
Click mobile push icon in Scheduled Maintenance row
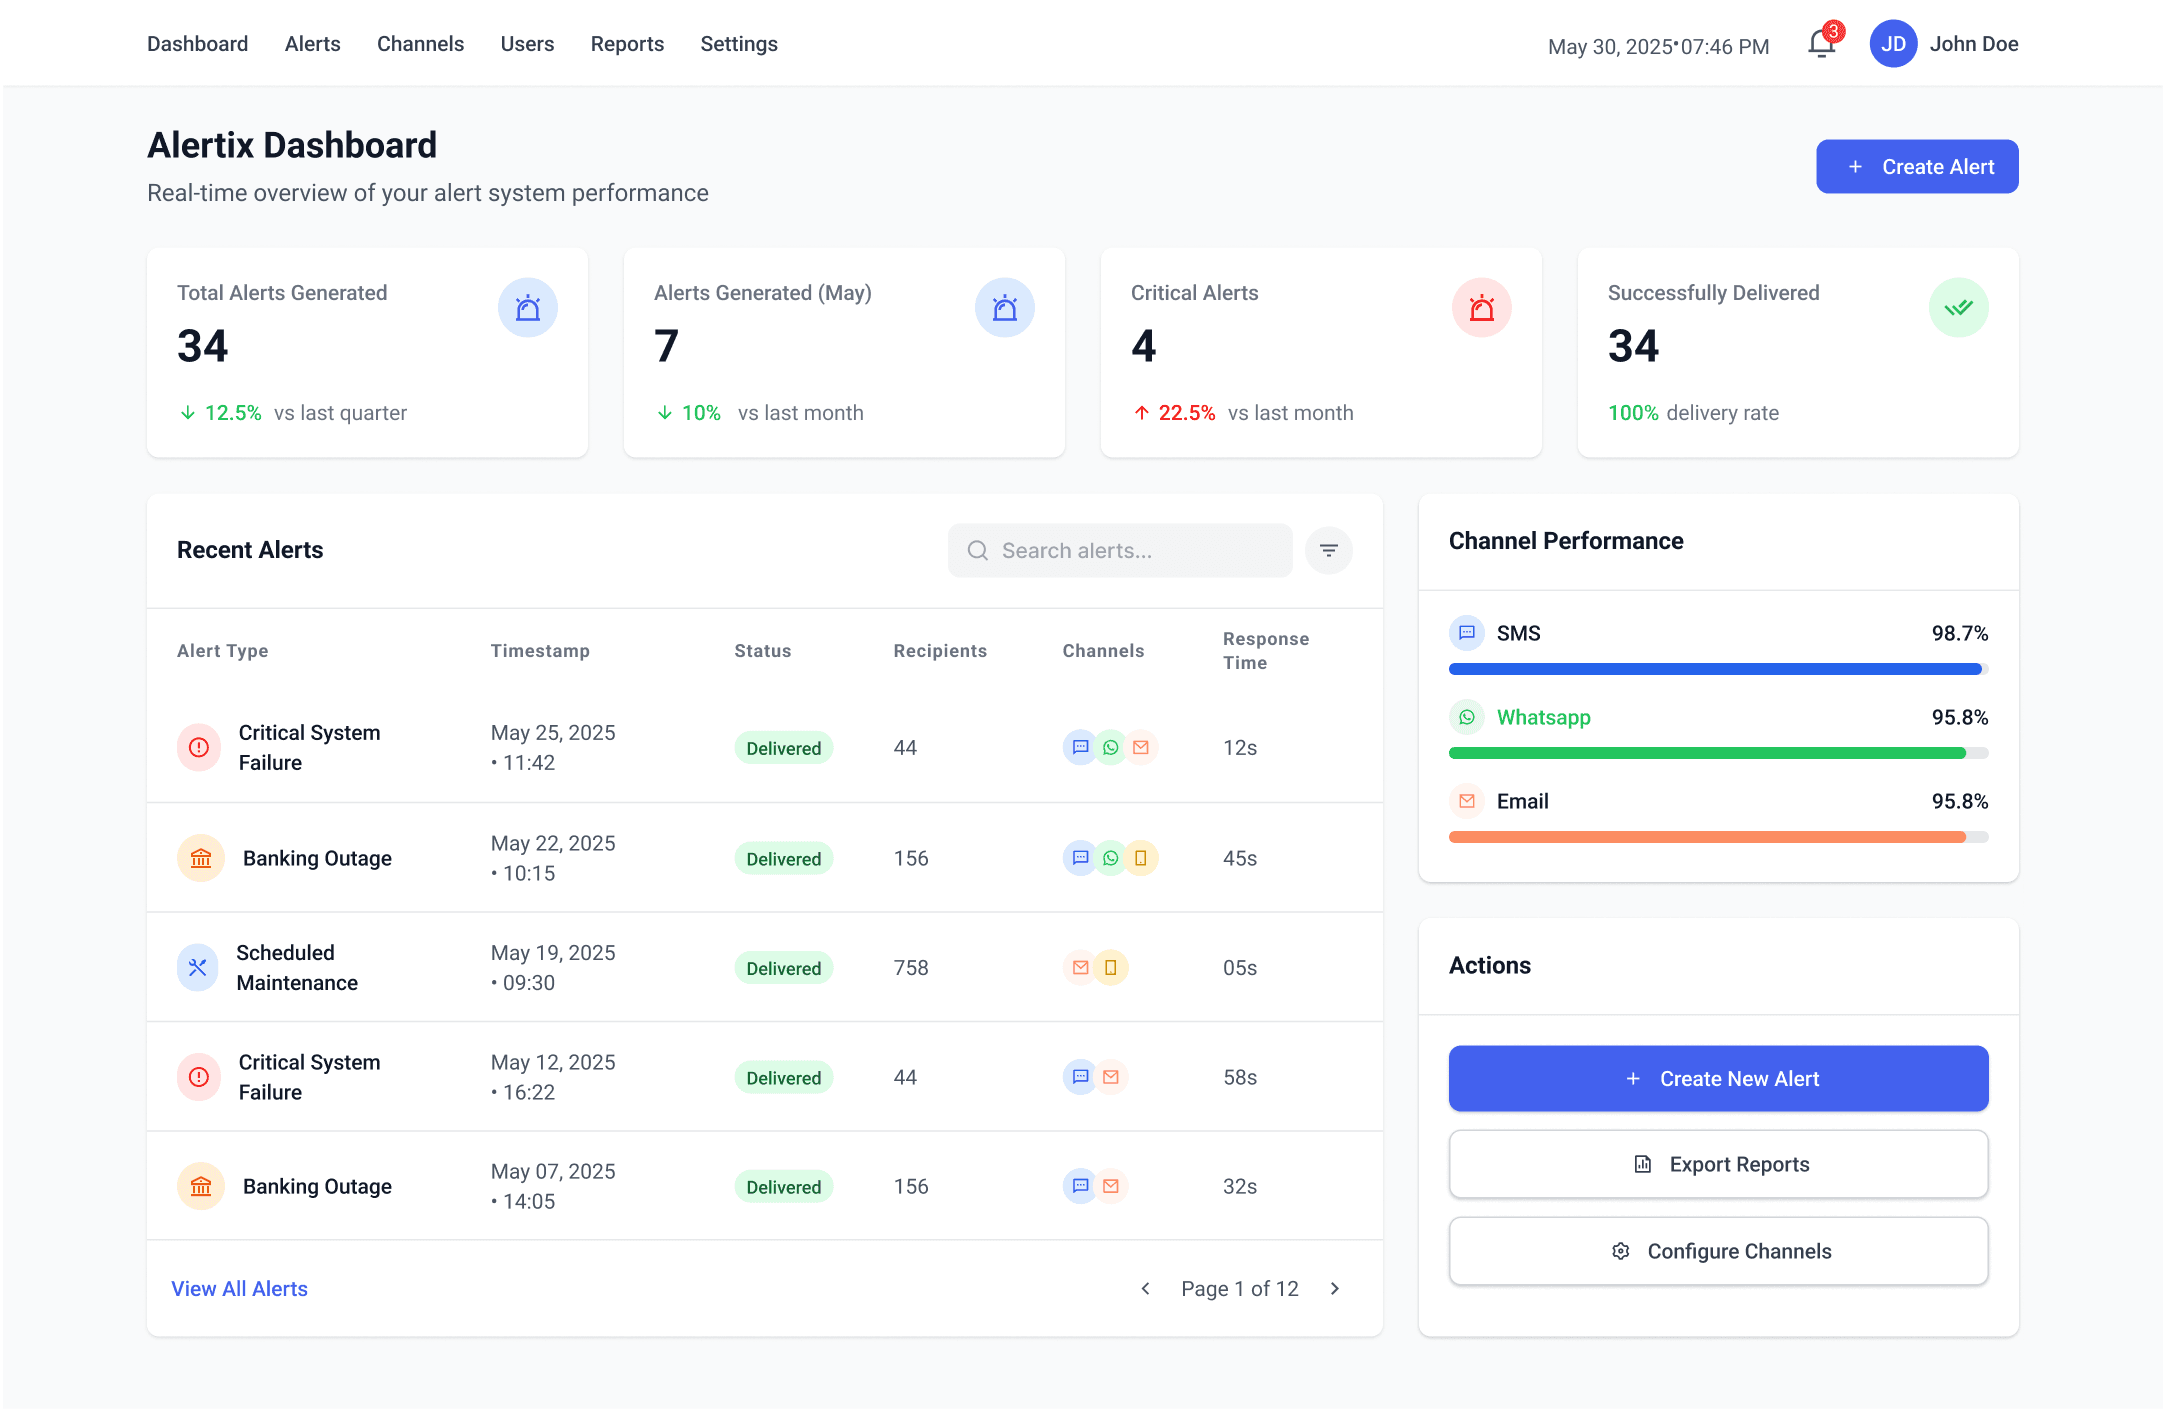pyautogui.click(x=1111, y=968)
